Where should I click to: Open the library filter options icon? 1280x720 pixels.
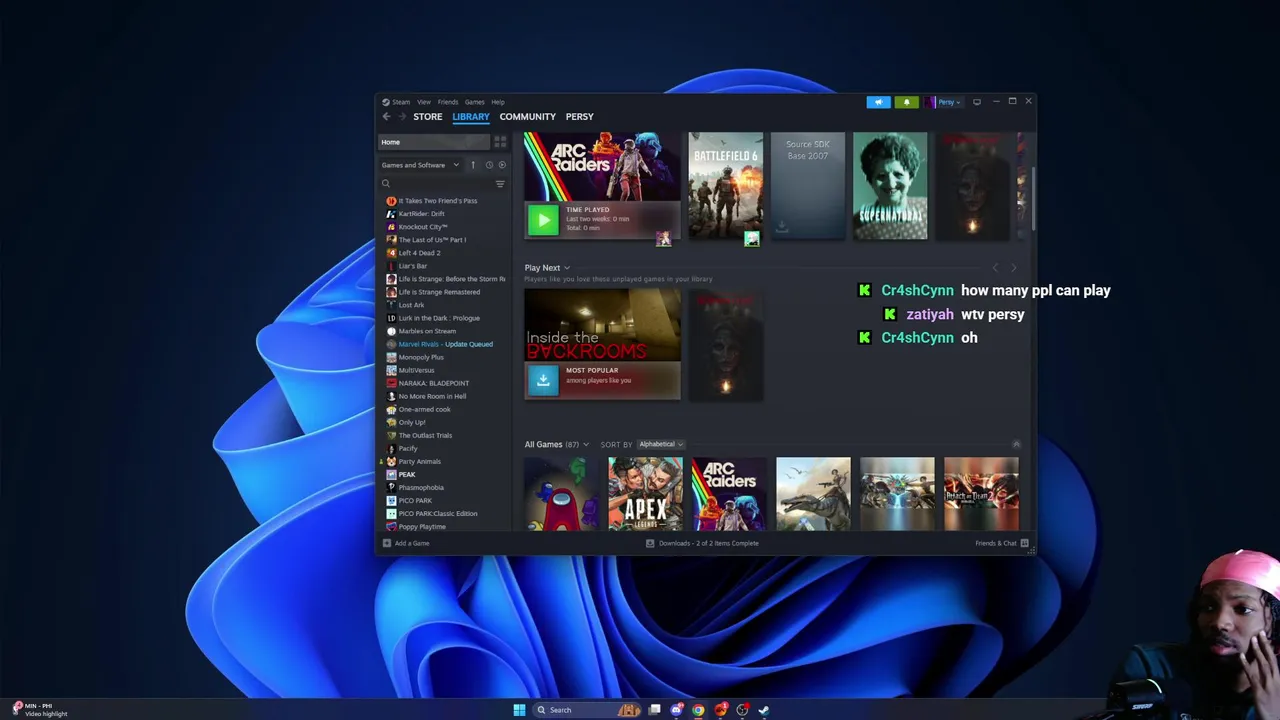(500, 184)
